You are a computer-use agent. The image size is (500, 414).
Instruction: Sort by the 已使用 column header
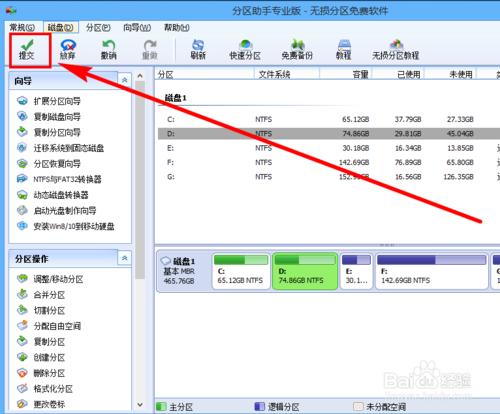pos(398,74)
